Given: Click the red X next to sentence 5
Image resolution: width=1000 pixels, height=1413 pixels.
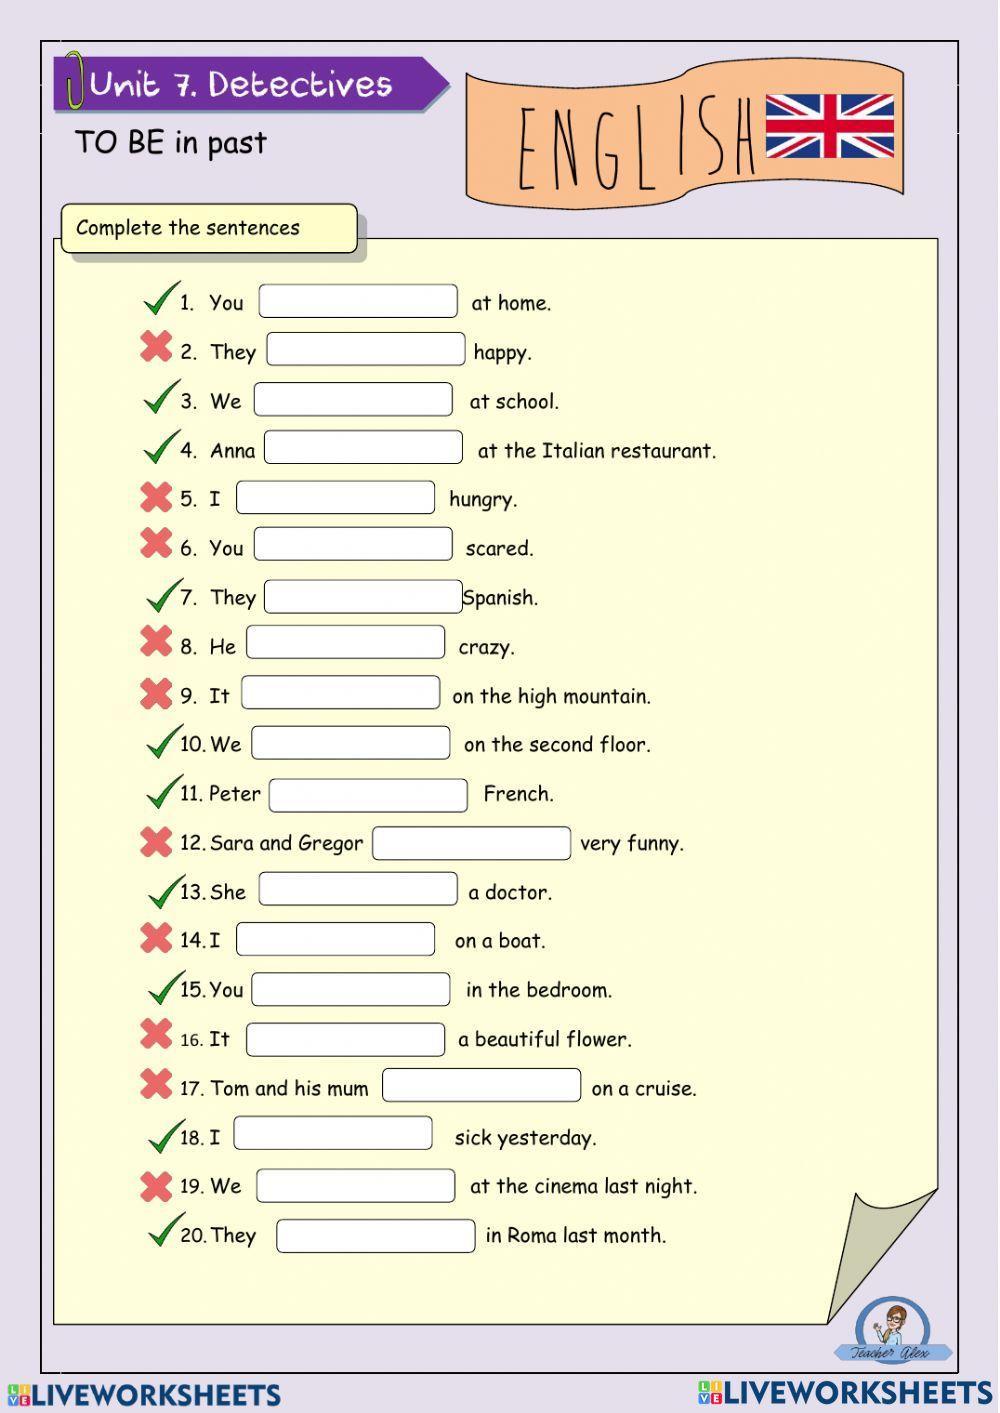Looking at the screenshot, I should pyautogui.click(x=156, y=496).
